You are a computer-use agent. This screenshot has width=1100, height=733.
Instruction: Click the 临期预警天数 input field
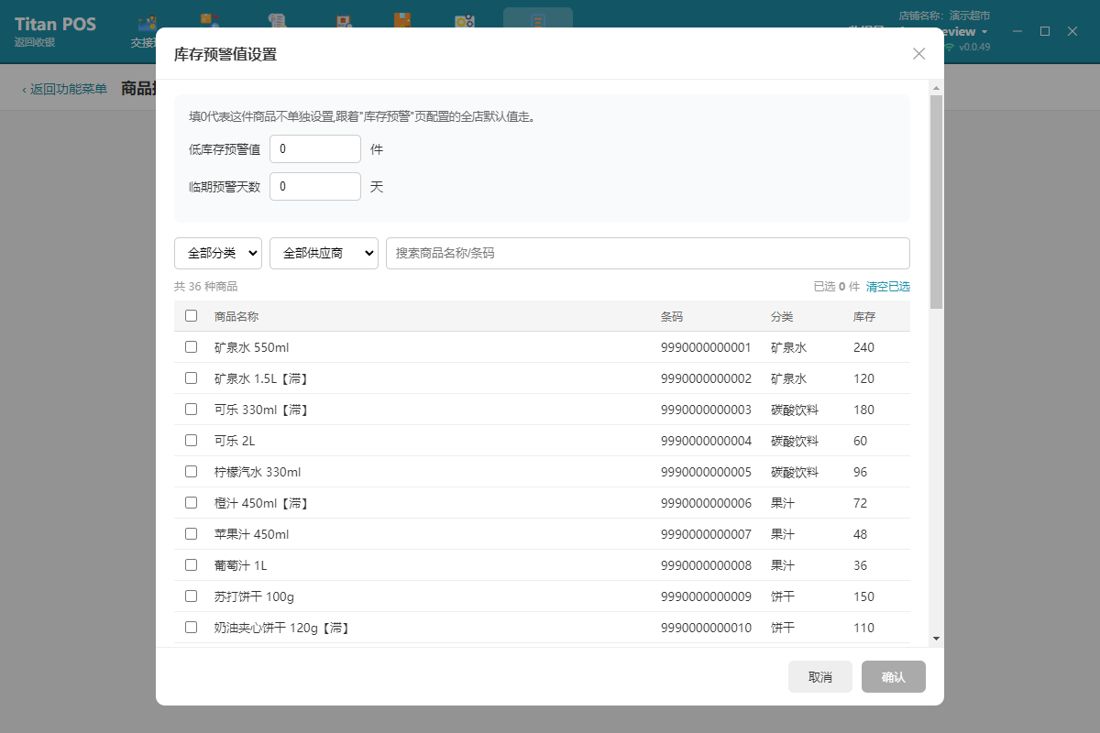coord(315,187)
